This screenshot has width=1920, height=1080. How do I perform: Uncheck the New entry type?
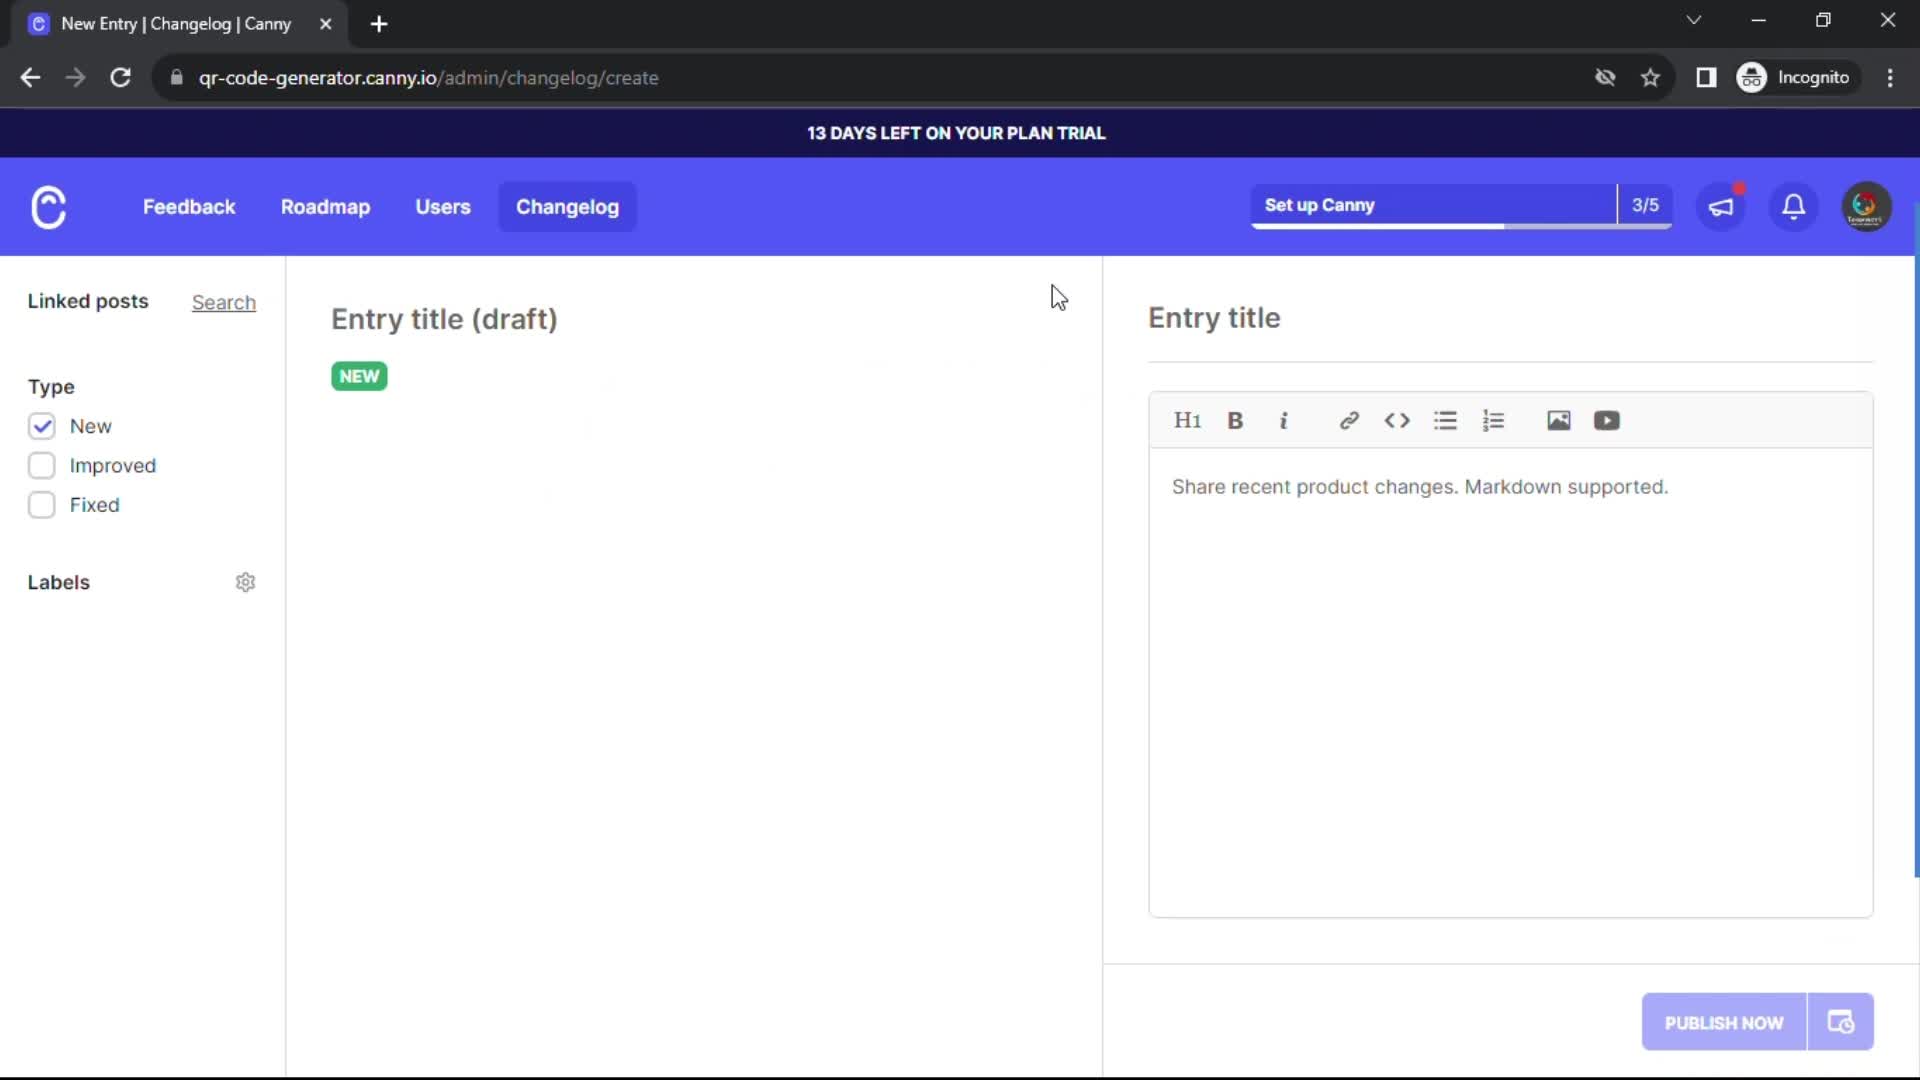(x=42, y=426)
